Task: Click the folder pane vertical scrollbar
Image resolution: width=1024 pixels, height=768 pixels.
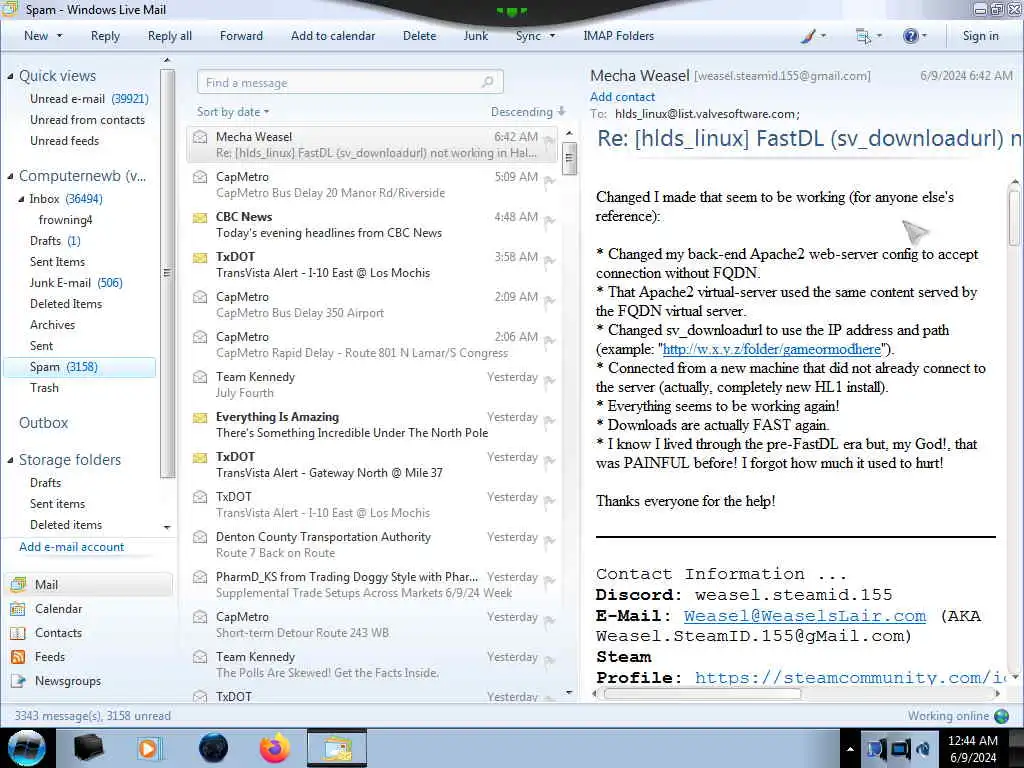Action: (x=167, y=273)
